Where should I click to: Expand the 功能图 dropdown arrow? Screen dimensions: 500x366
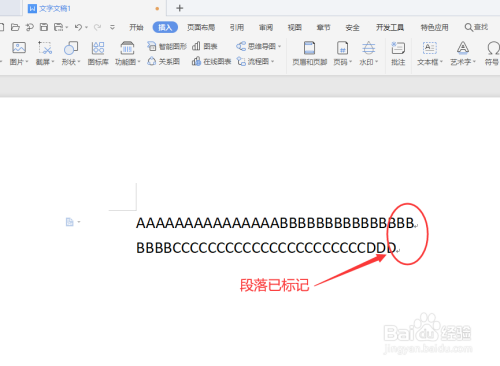pos(139,62)
